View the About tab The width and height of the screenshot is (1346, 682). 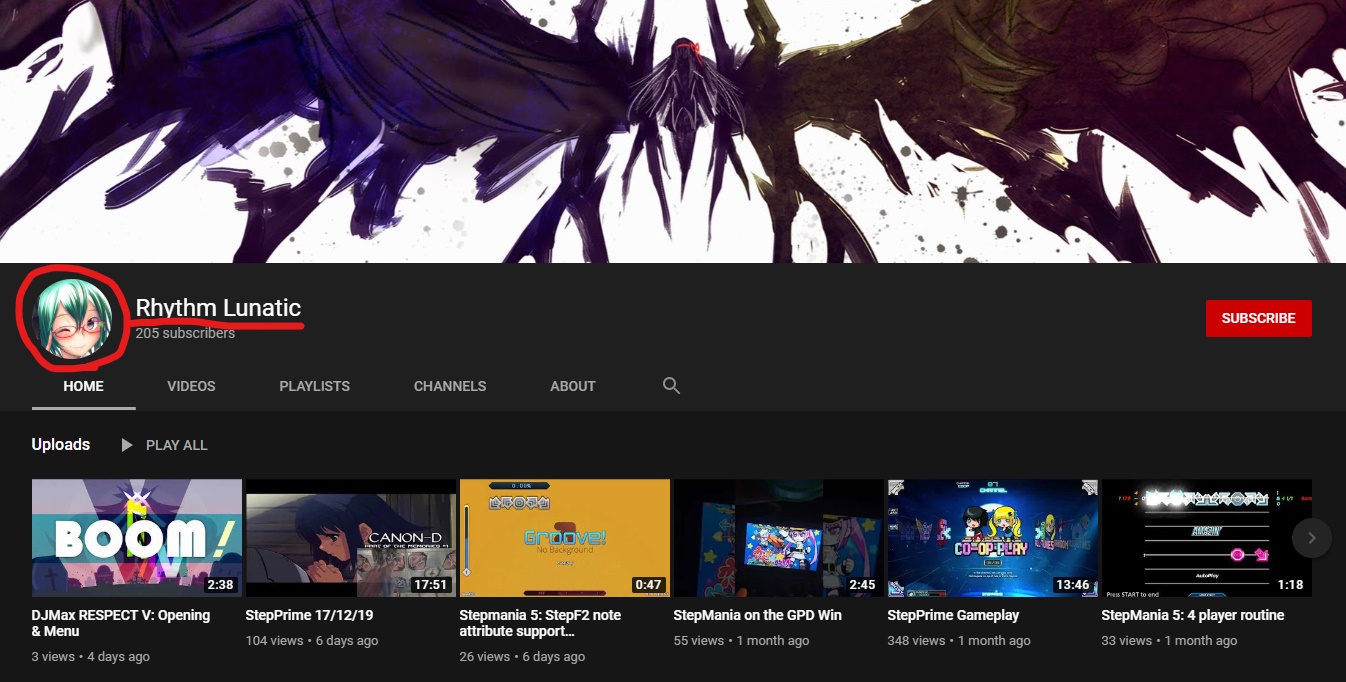pyautogui.click(x=573, y=386)
